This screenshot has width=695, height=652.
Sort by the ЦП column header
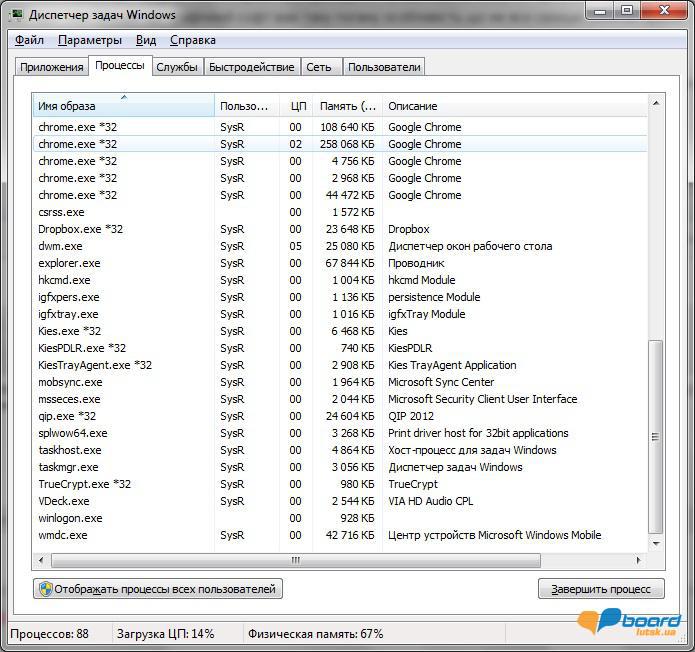tap(297, 106)
